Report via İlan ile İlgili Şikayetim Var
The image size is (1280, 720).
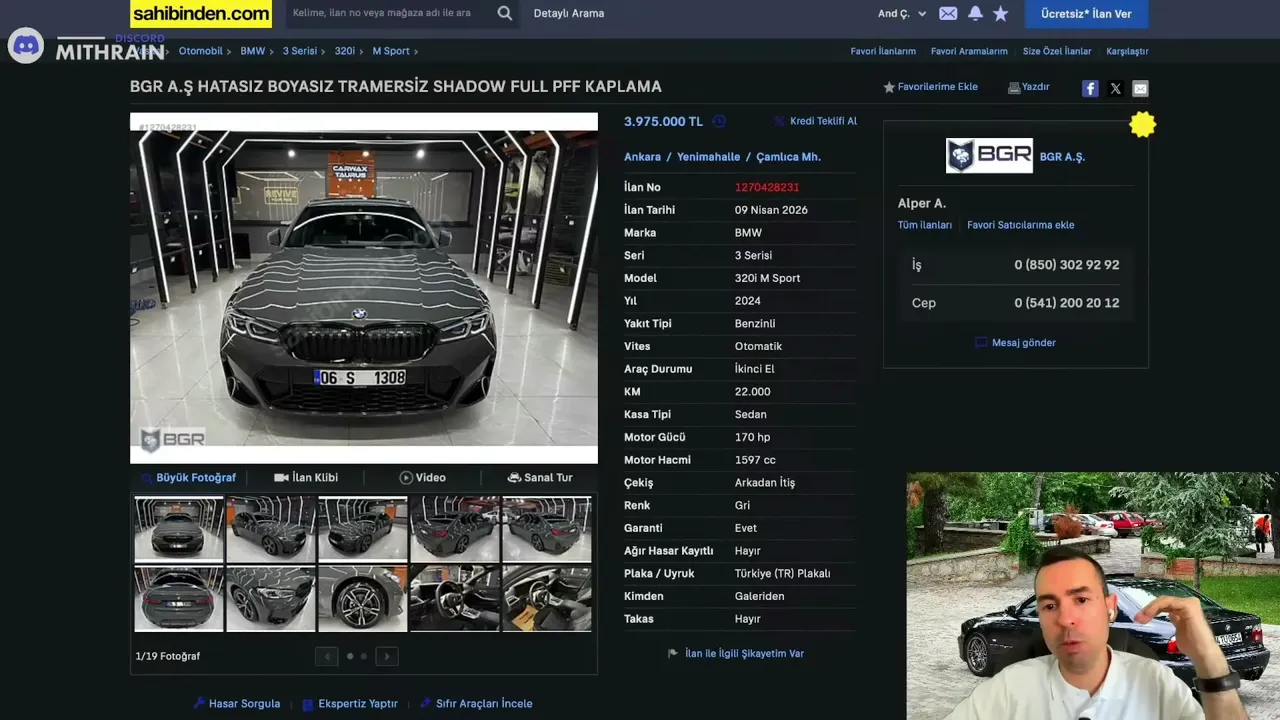(x=736, y=654)
